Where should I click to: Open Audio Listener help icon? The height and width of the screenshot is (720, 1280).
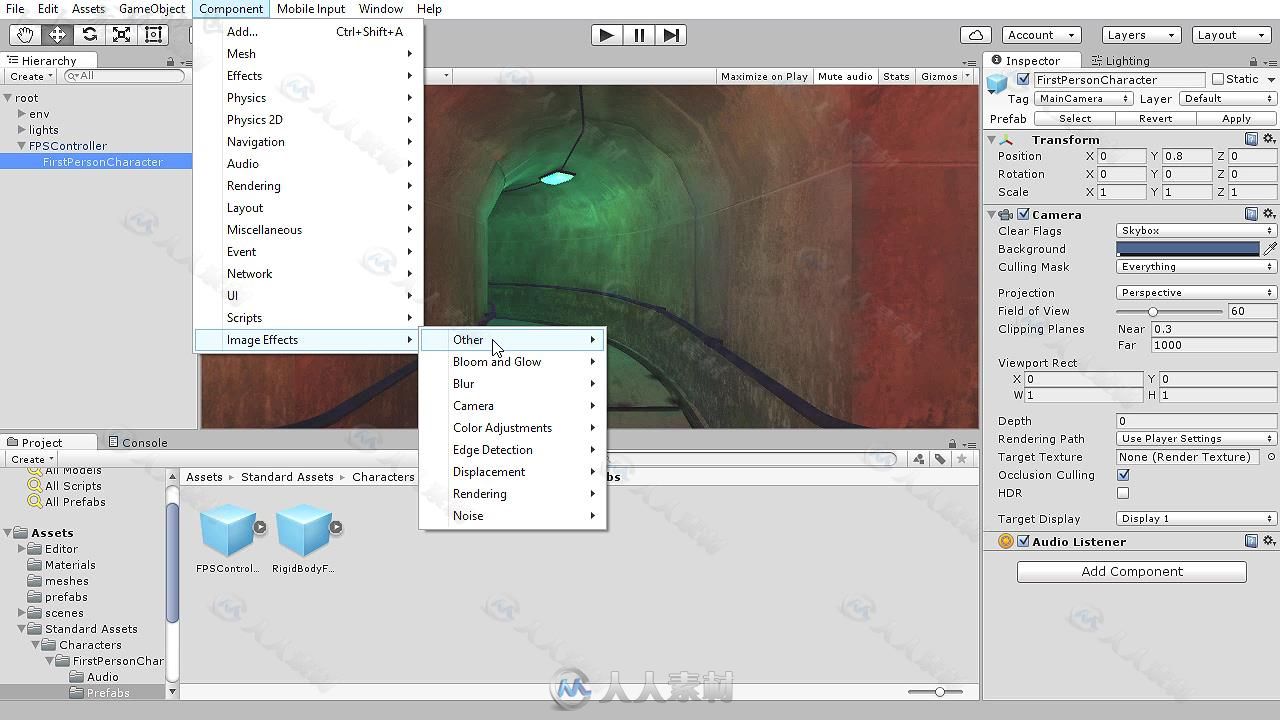tap(1251, 541)
